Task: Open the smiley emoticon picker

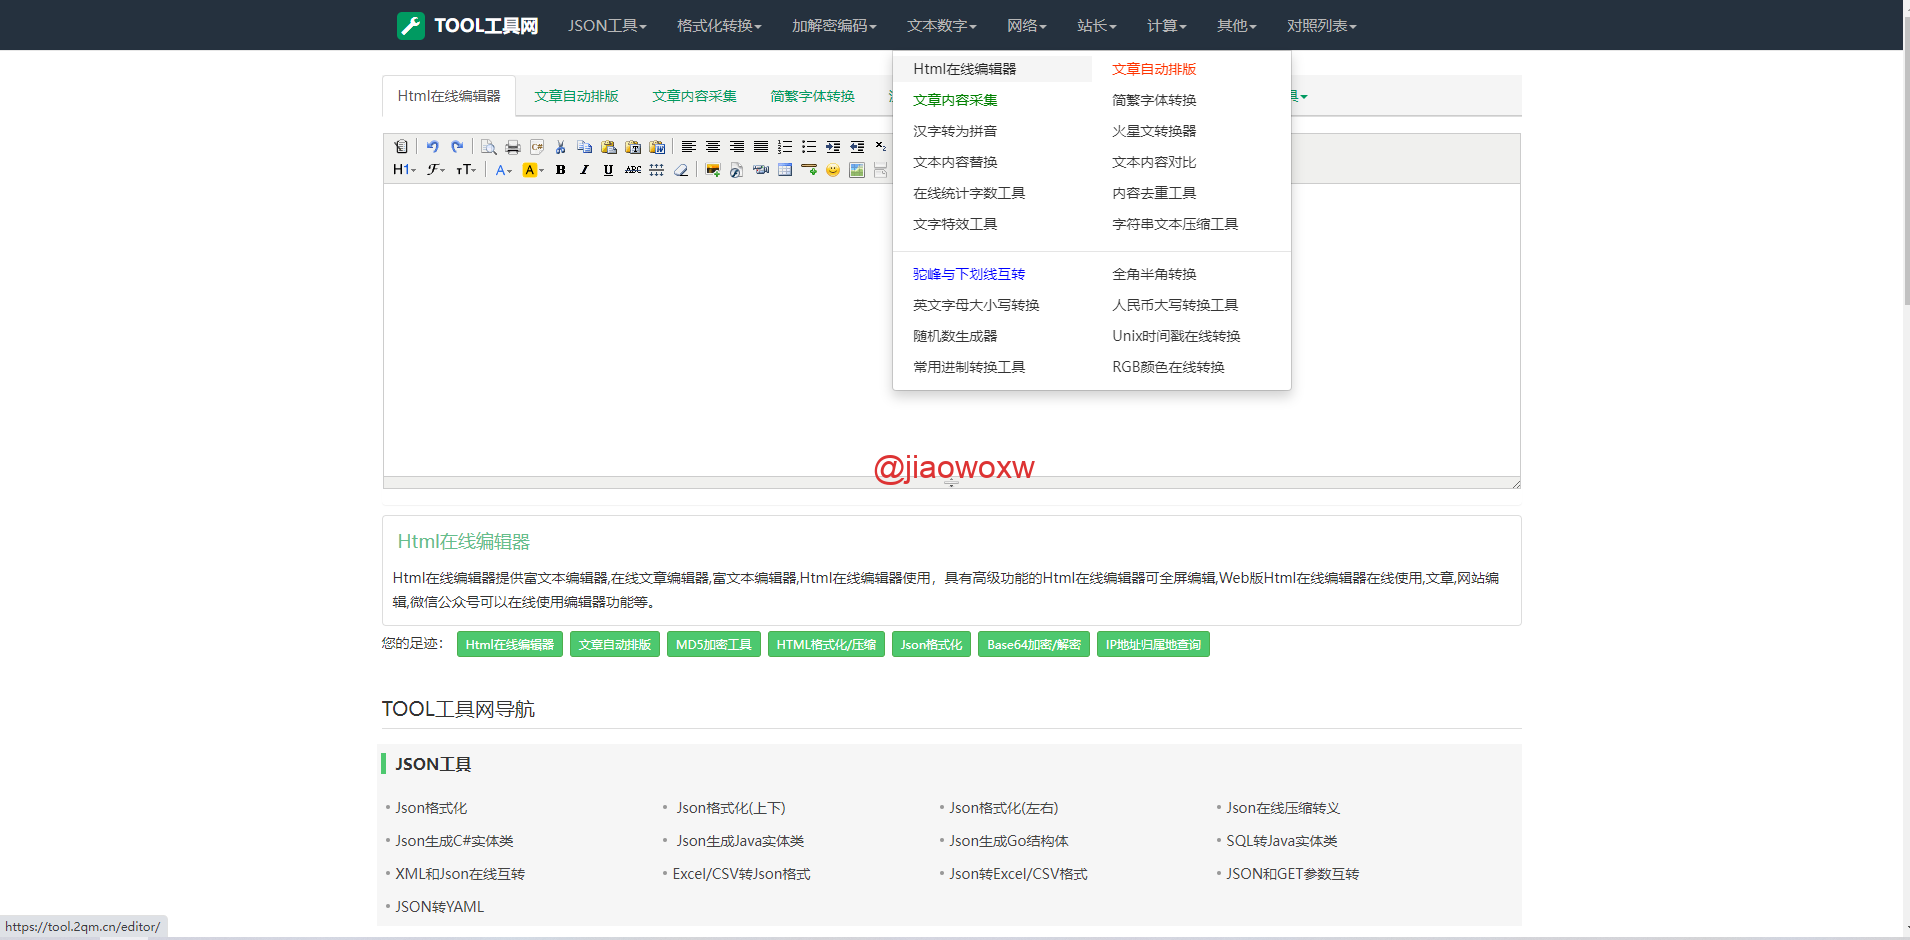Action: tap(833, 170)
